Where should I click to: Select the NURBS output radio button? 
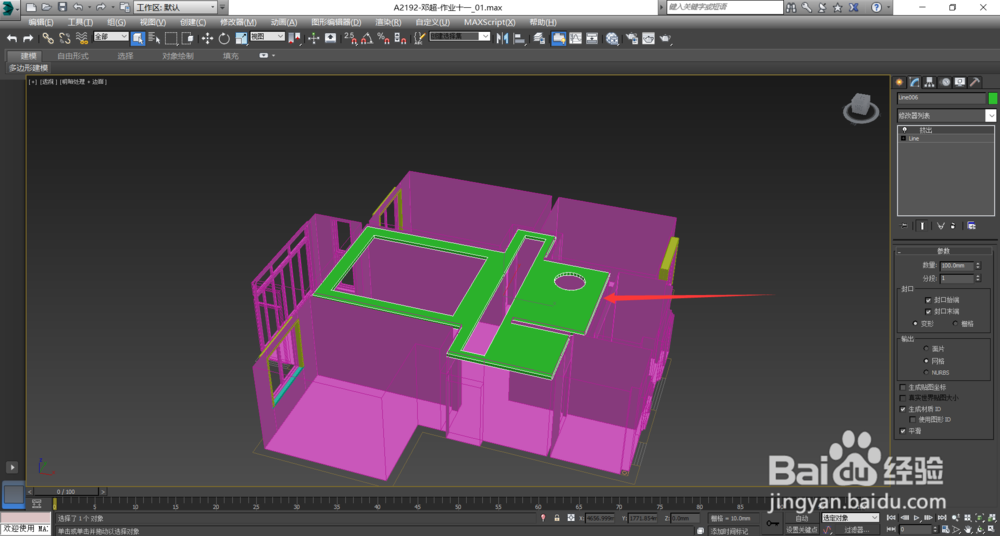[x=926, y=372]
